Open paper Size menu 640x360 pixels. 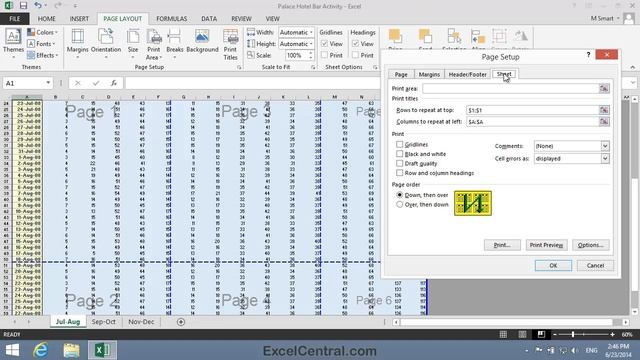tap(133, 44)
